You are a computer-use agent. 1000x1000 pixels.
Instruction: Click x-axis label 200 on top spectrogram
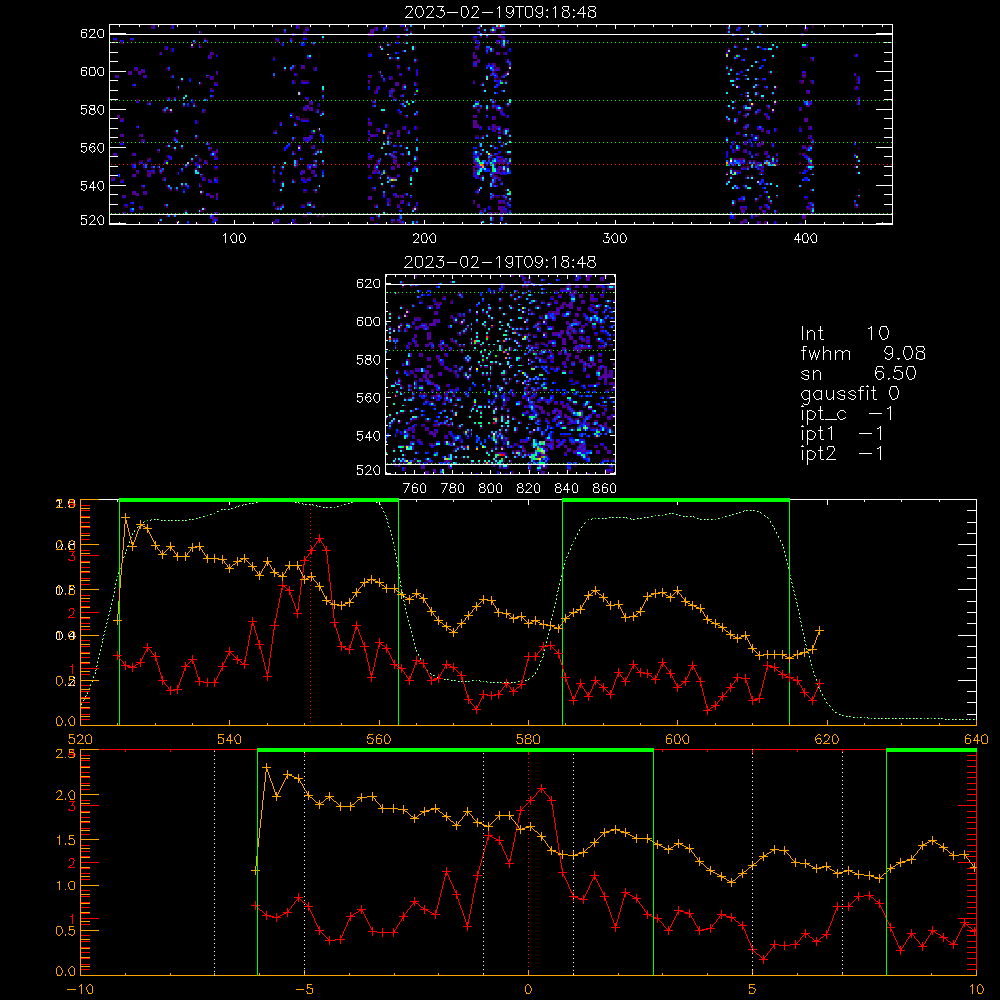point(424,239)
